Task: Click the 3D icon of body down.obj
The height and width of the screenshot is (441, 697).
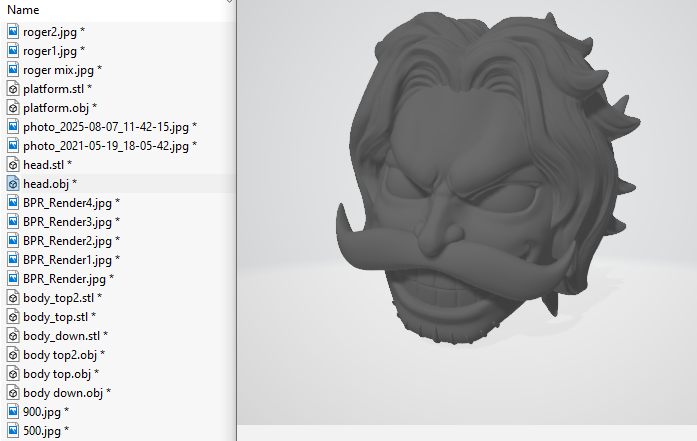Action: 13,393
